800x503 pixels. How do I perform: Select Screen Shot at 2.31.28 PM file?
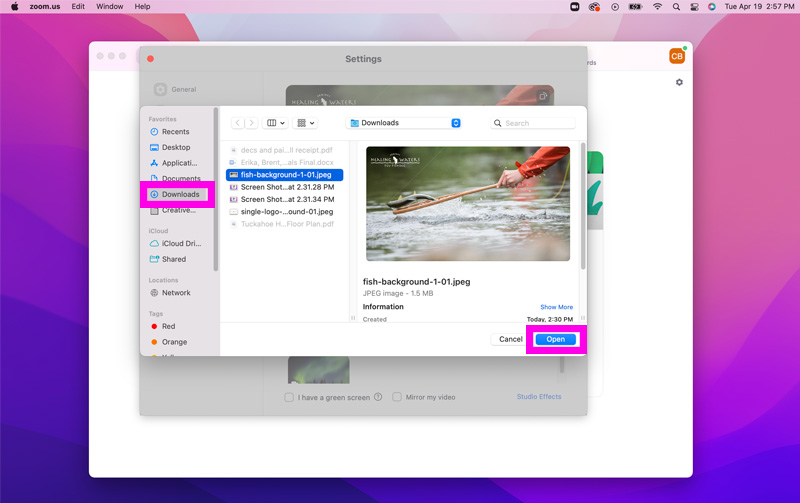tap(285, 187)
